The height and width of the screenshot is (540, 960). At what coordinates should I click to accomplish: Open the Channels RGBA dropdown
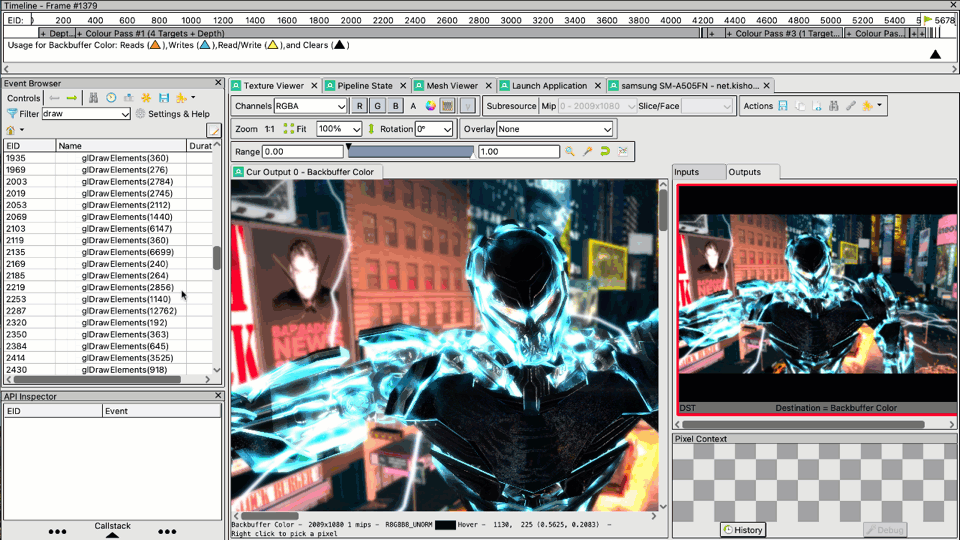pos(310,106)
